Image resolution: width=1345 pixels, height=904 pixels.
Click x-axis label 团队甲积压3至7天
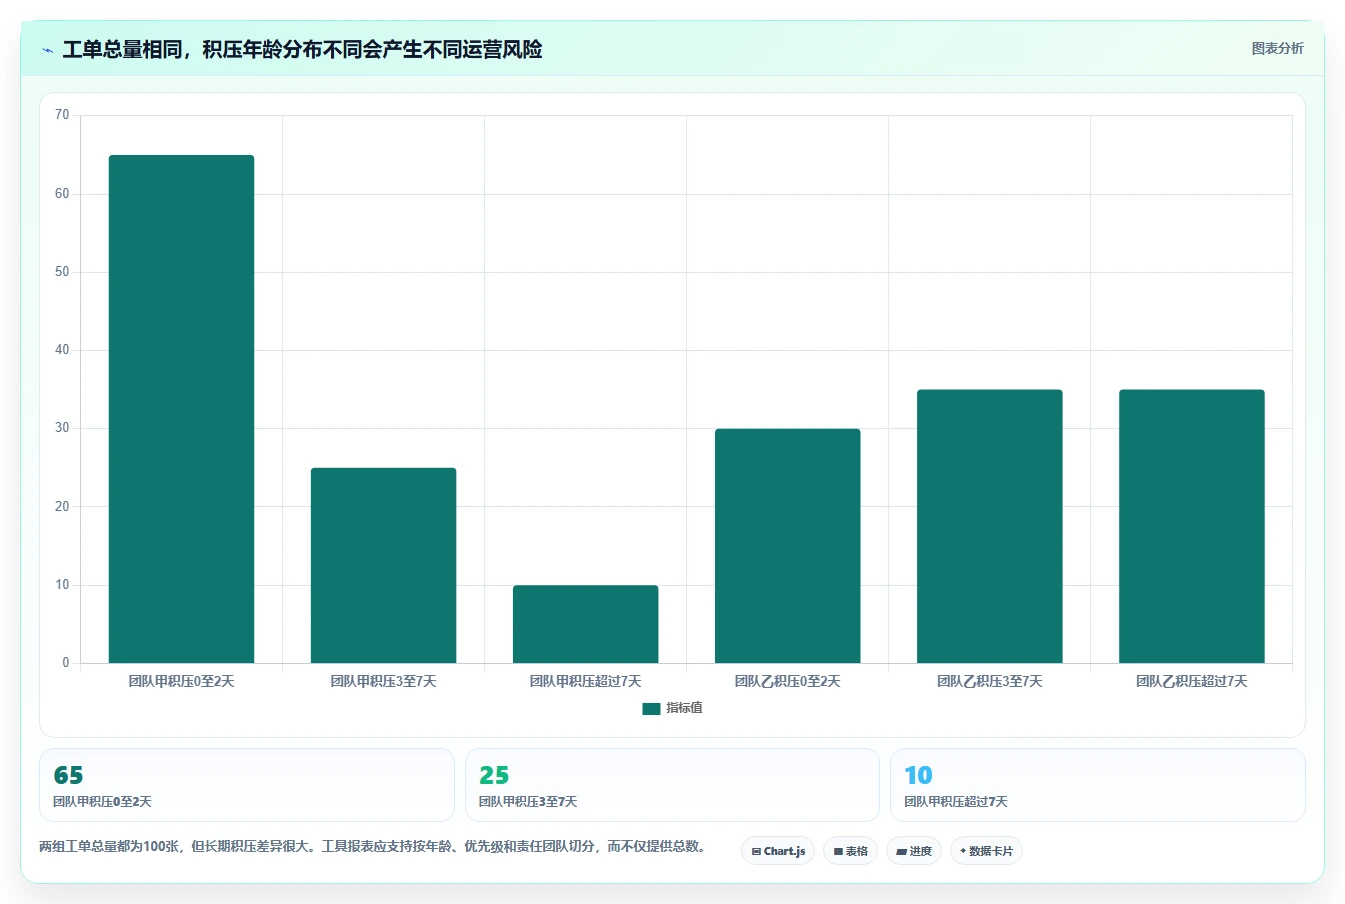point(383,681)
